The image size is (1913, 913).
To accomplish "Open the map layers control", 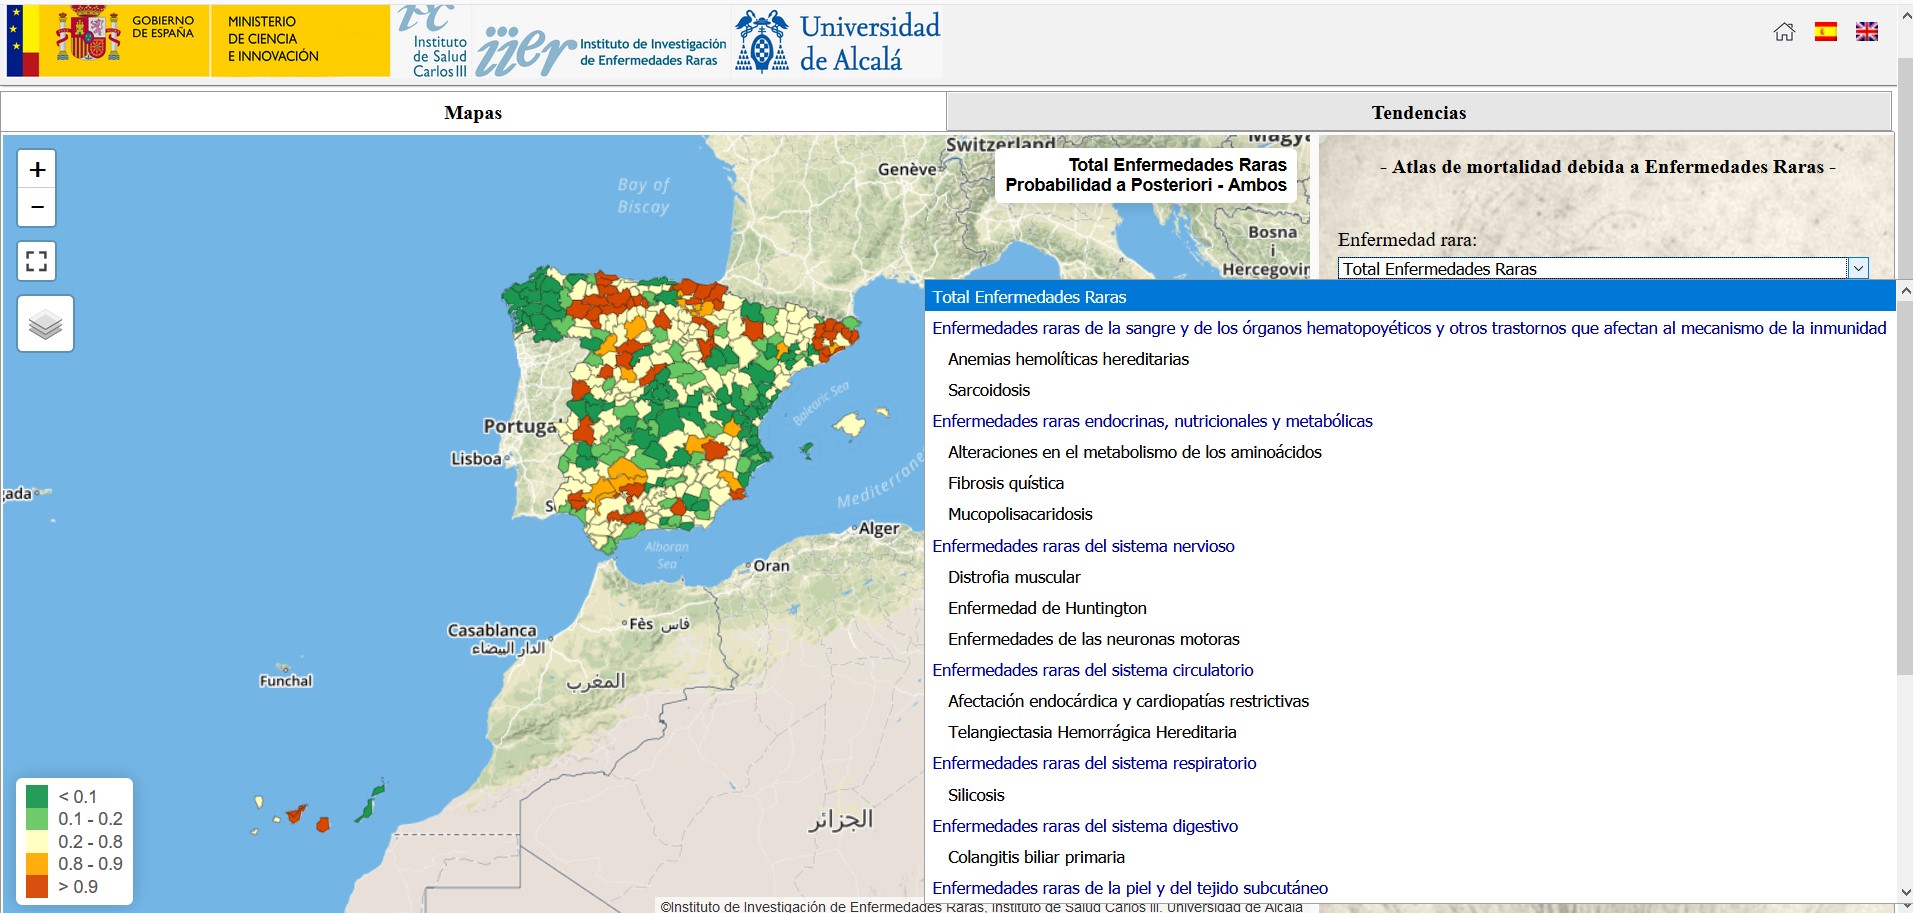I will pos(45,323).
